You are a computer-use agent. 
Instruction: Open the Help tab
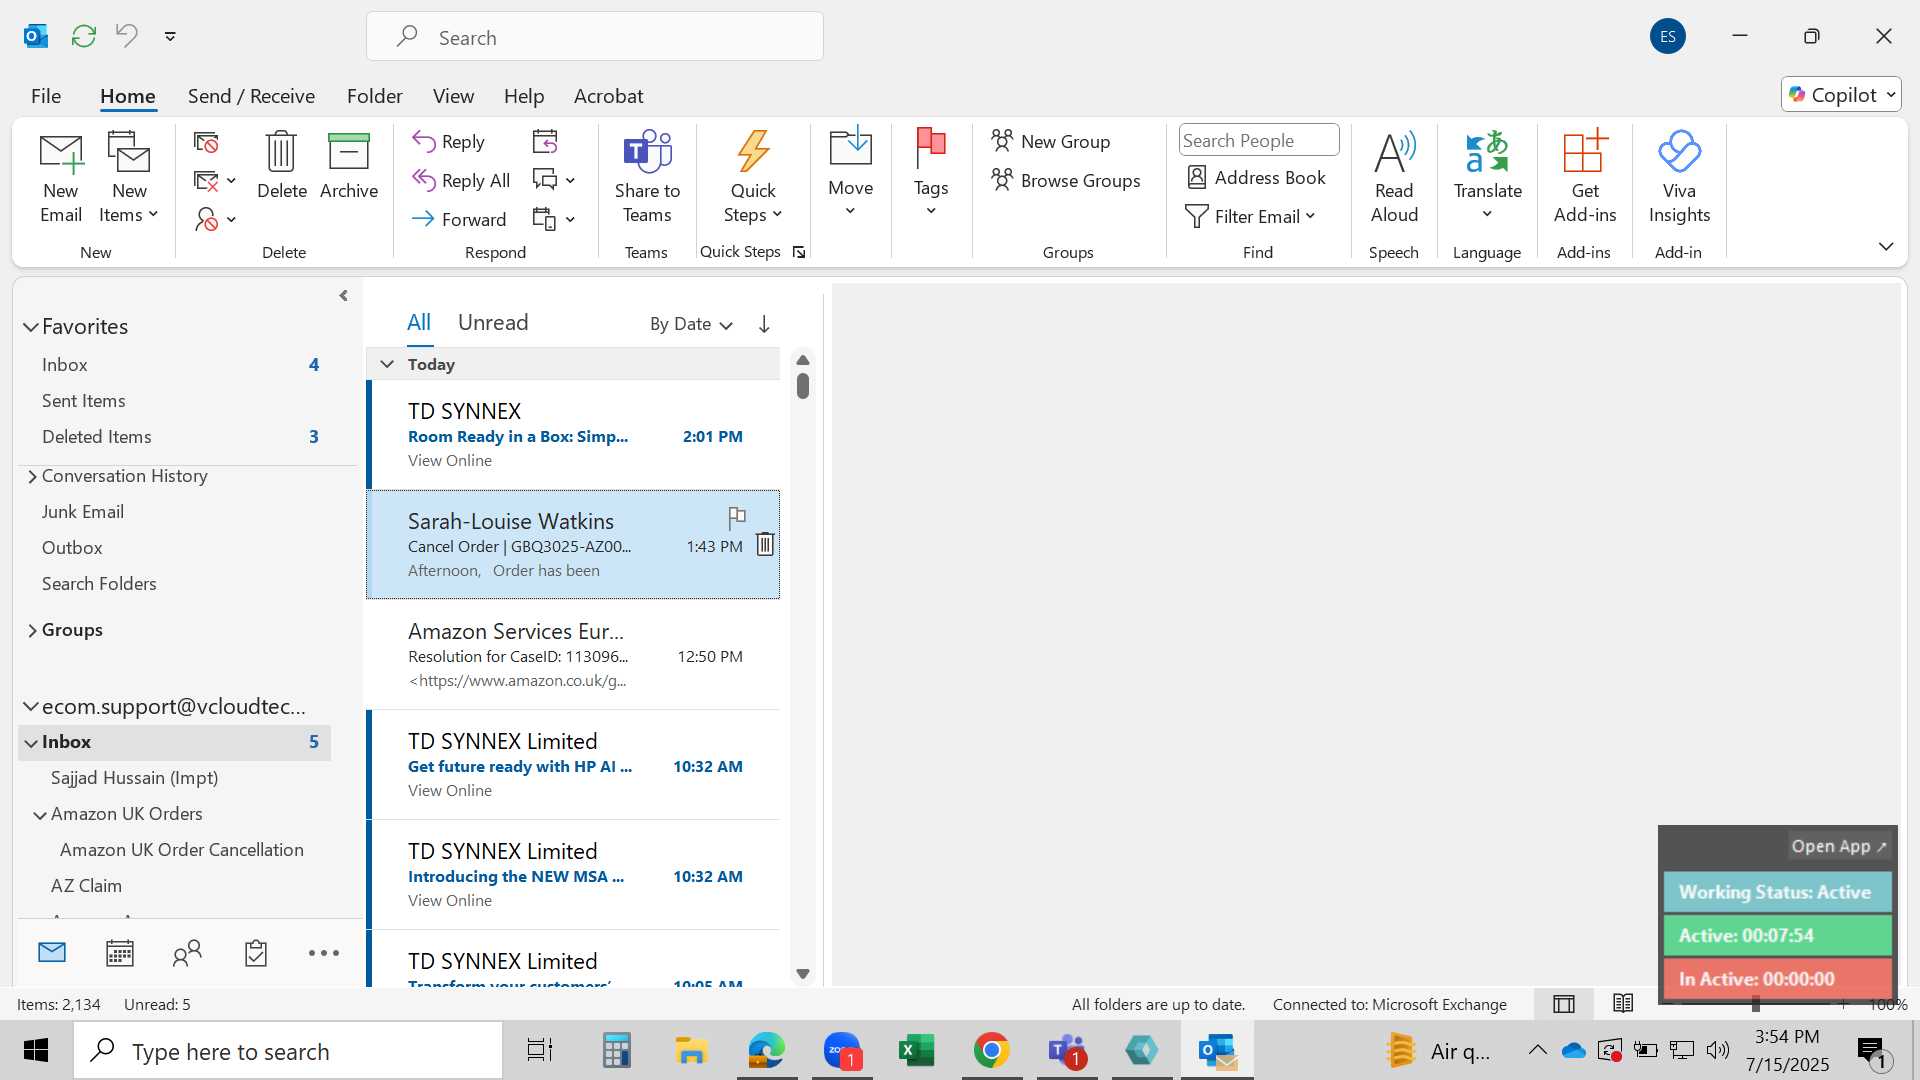click(x=524, y=96)
